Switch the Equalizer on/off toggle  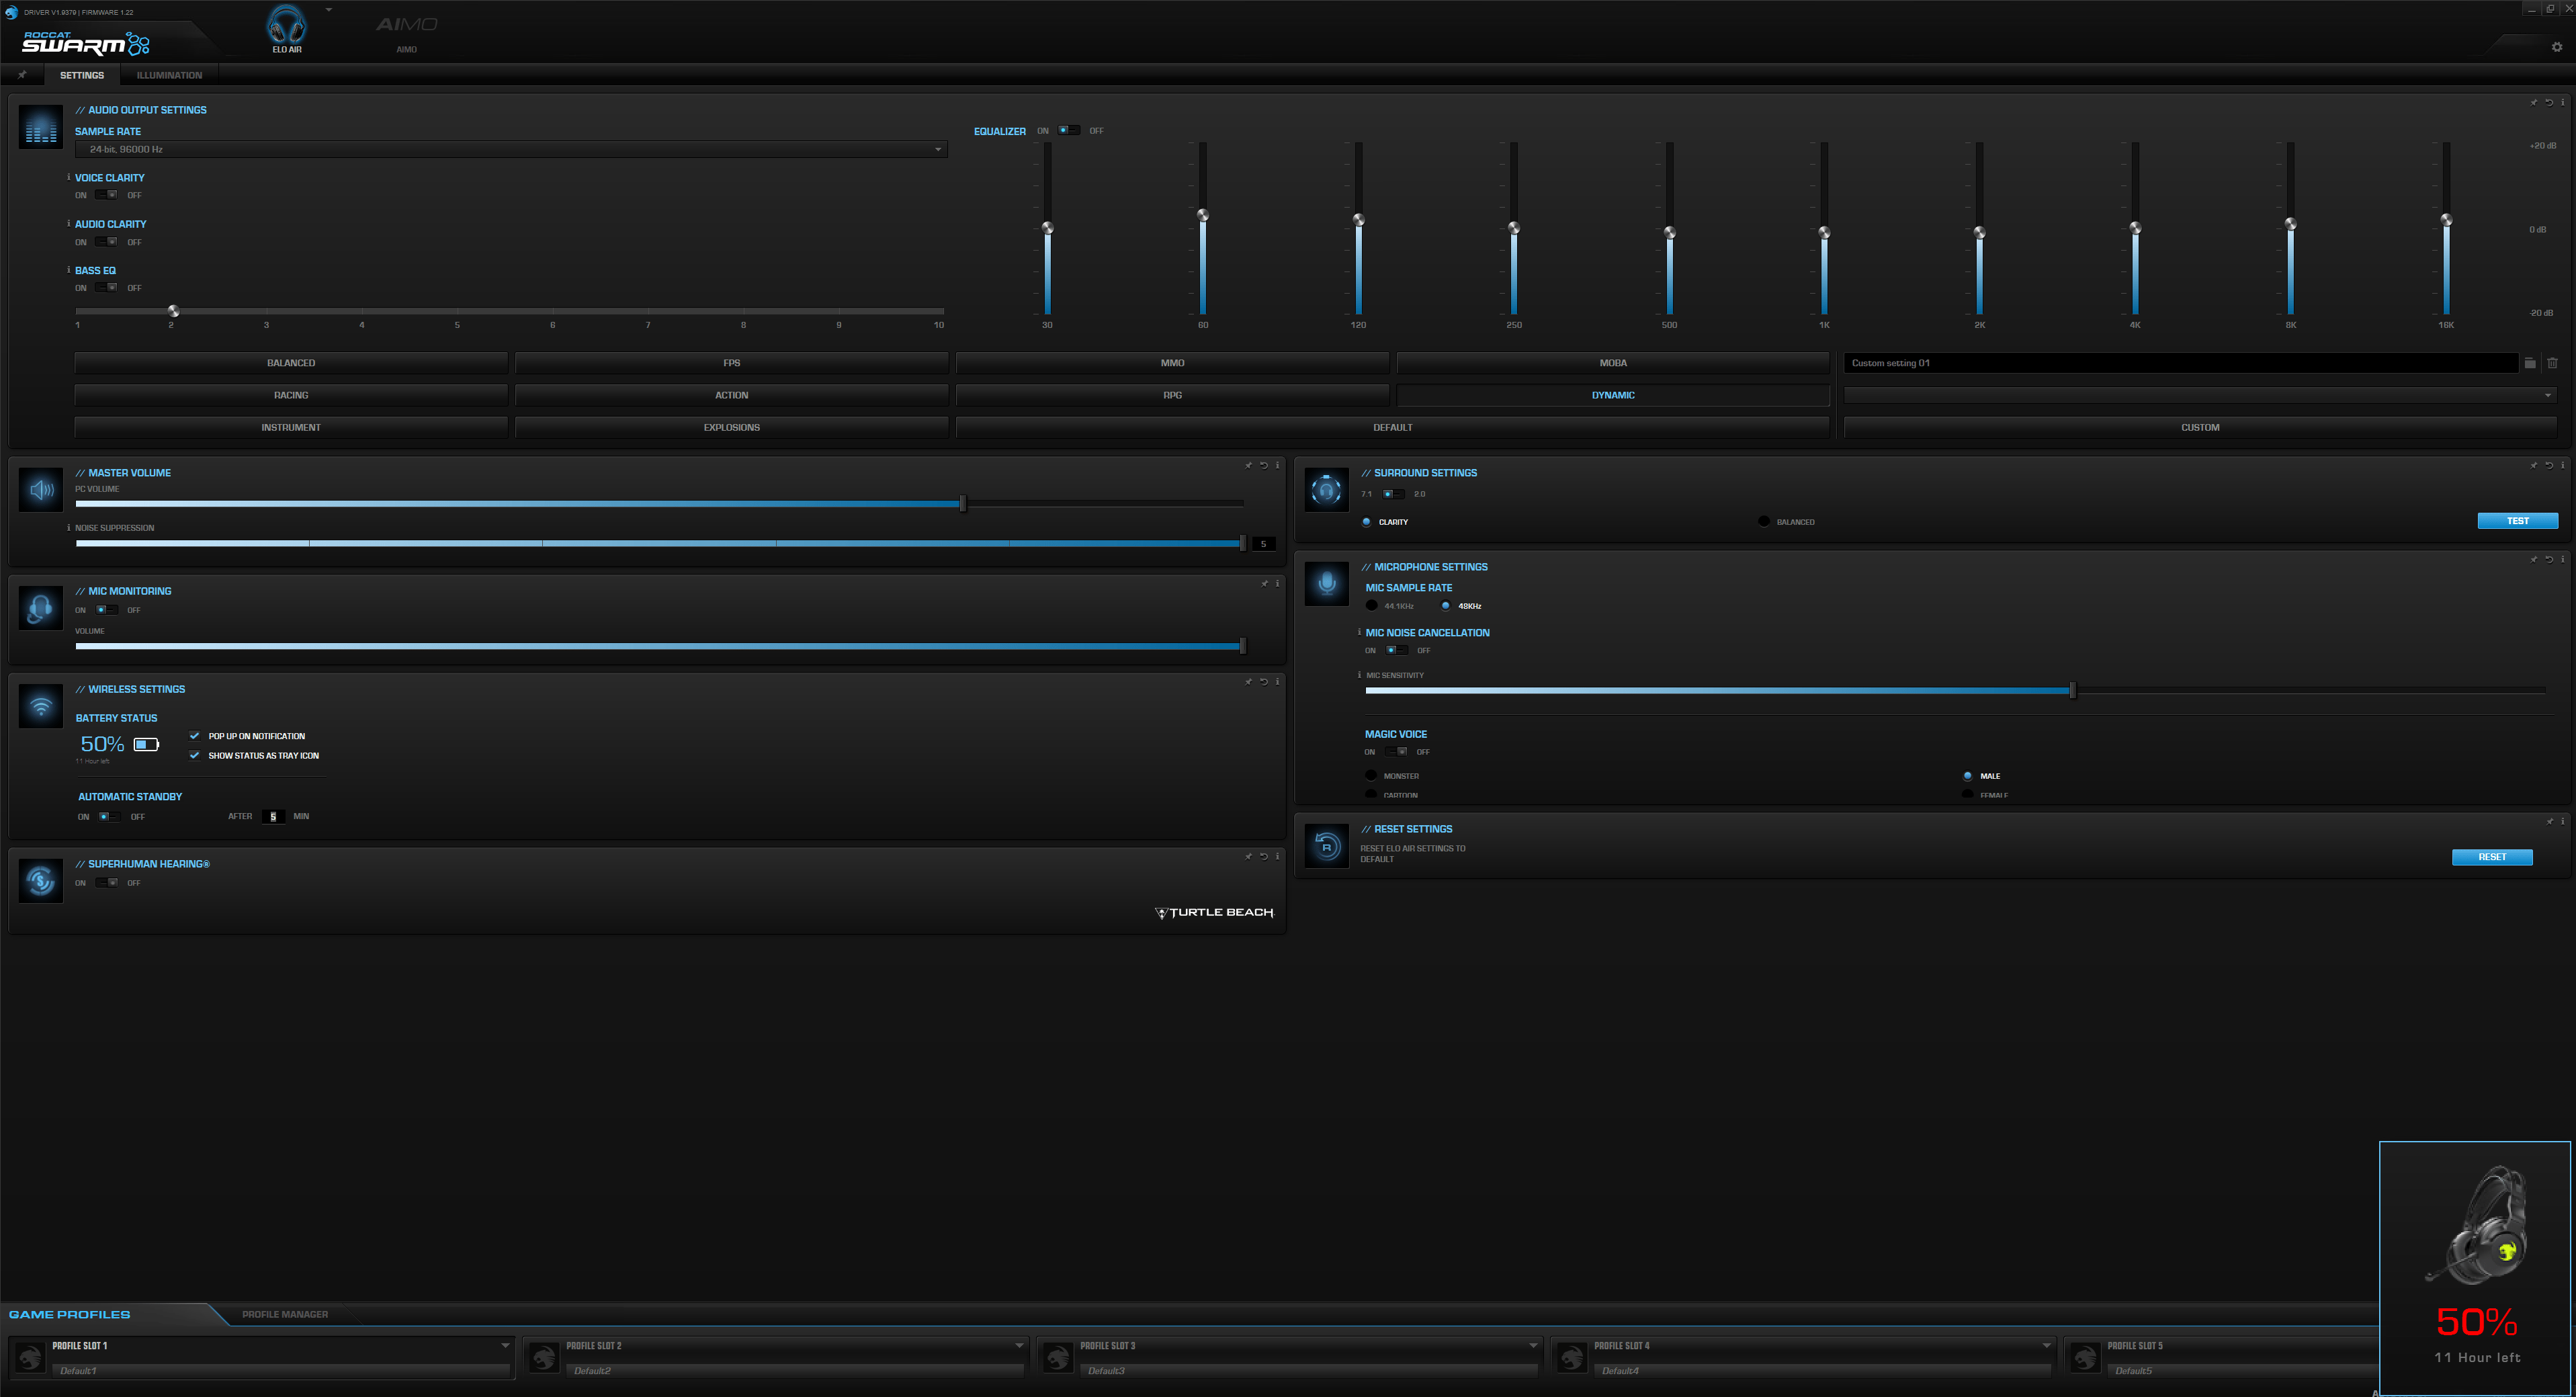pyautogui.click(x=1069, y=130)
